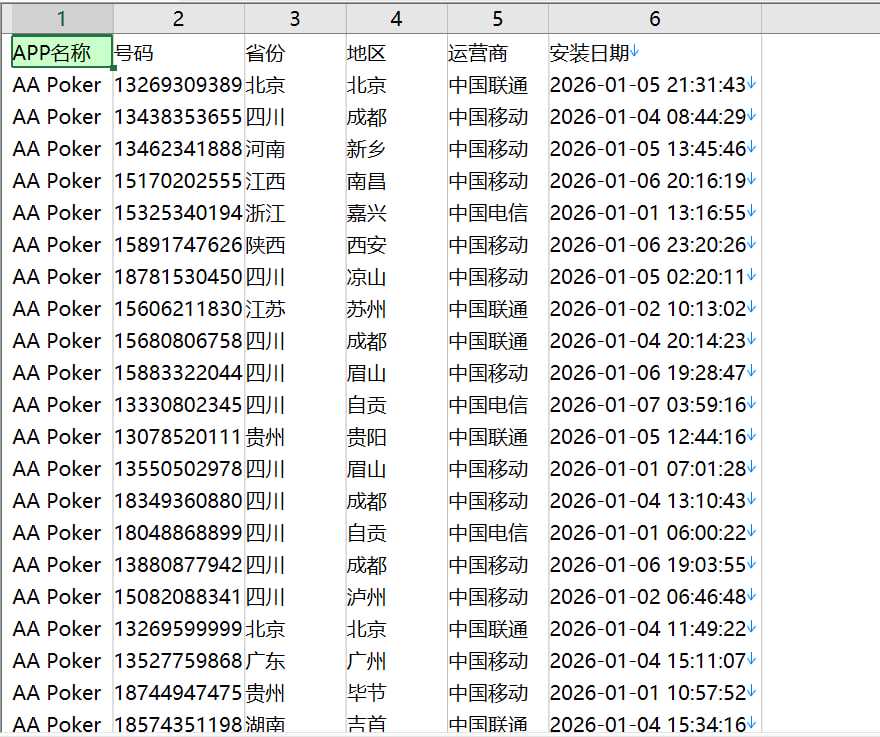Image resolution: width=880 pixels, height=737 pixels.
Task: Click the 新乡 region cell
Action: coord(396,149)
